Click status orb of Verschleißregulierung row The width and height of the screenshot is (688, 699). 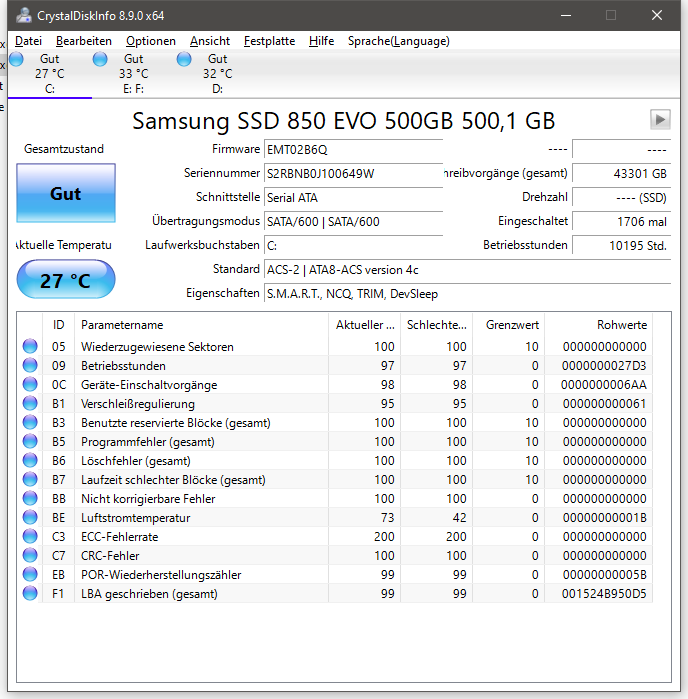30,403
